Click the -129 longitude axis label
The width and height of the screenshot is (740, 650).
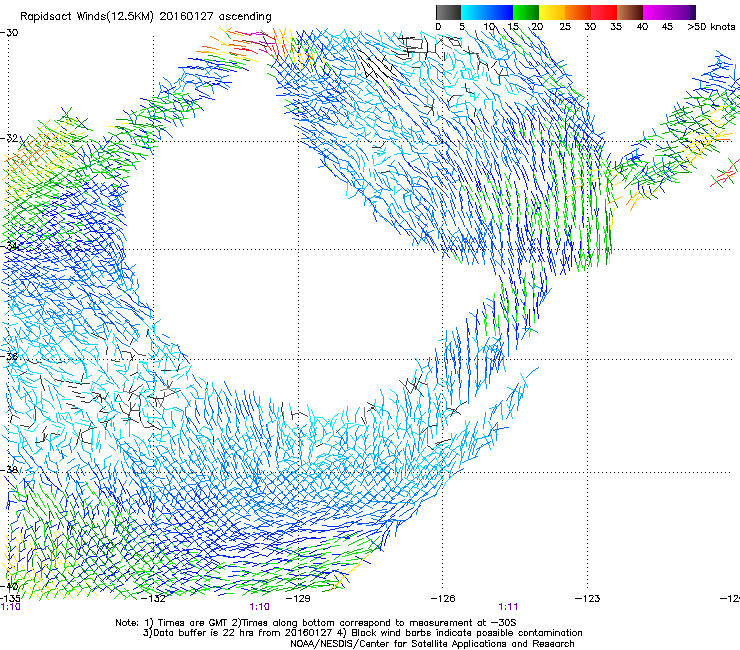tap(299, 599)
